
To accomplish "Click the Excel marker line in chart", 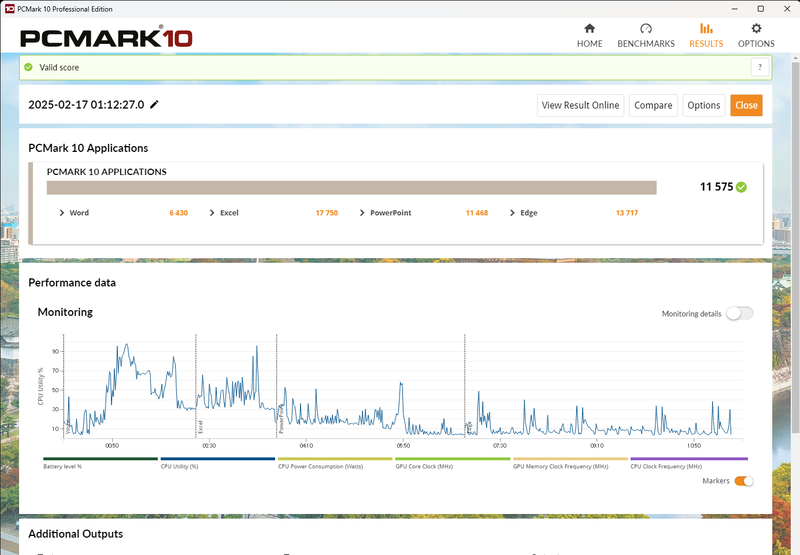I will click(196, 386).
